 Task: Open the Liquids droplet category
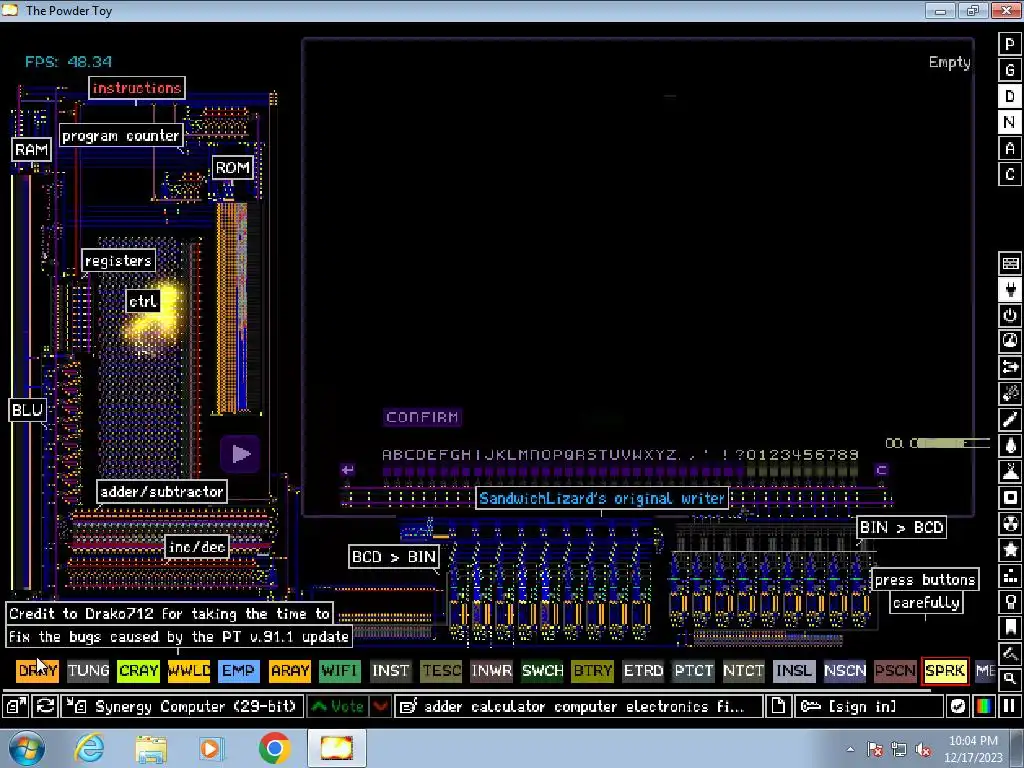1010,446
